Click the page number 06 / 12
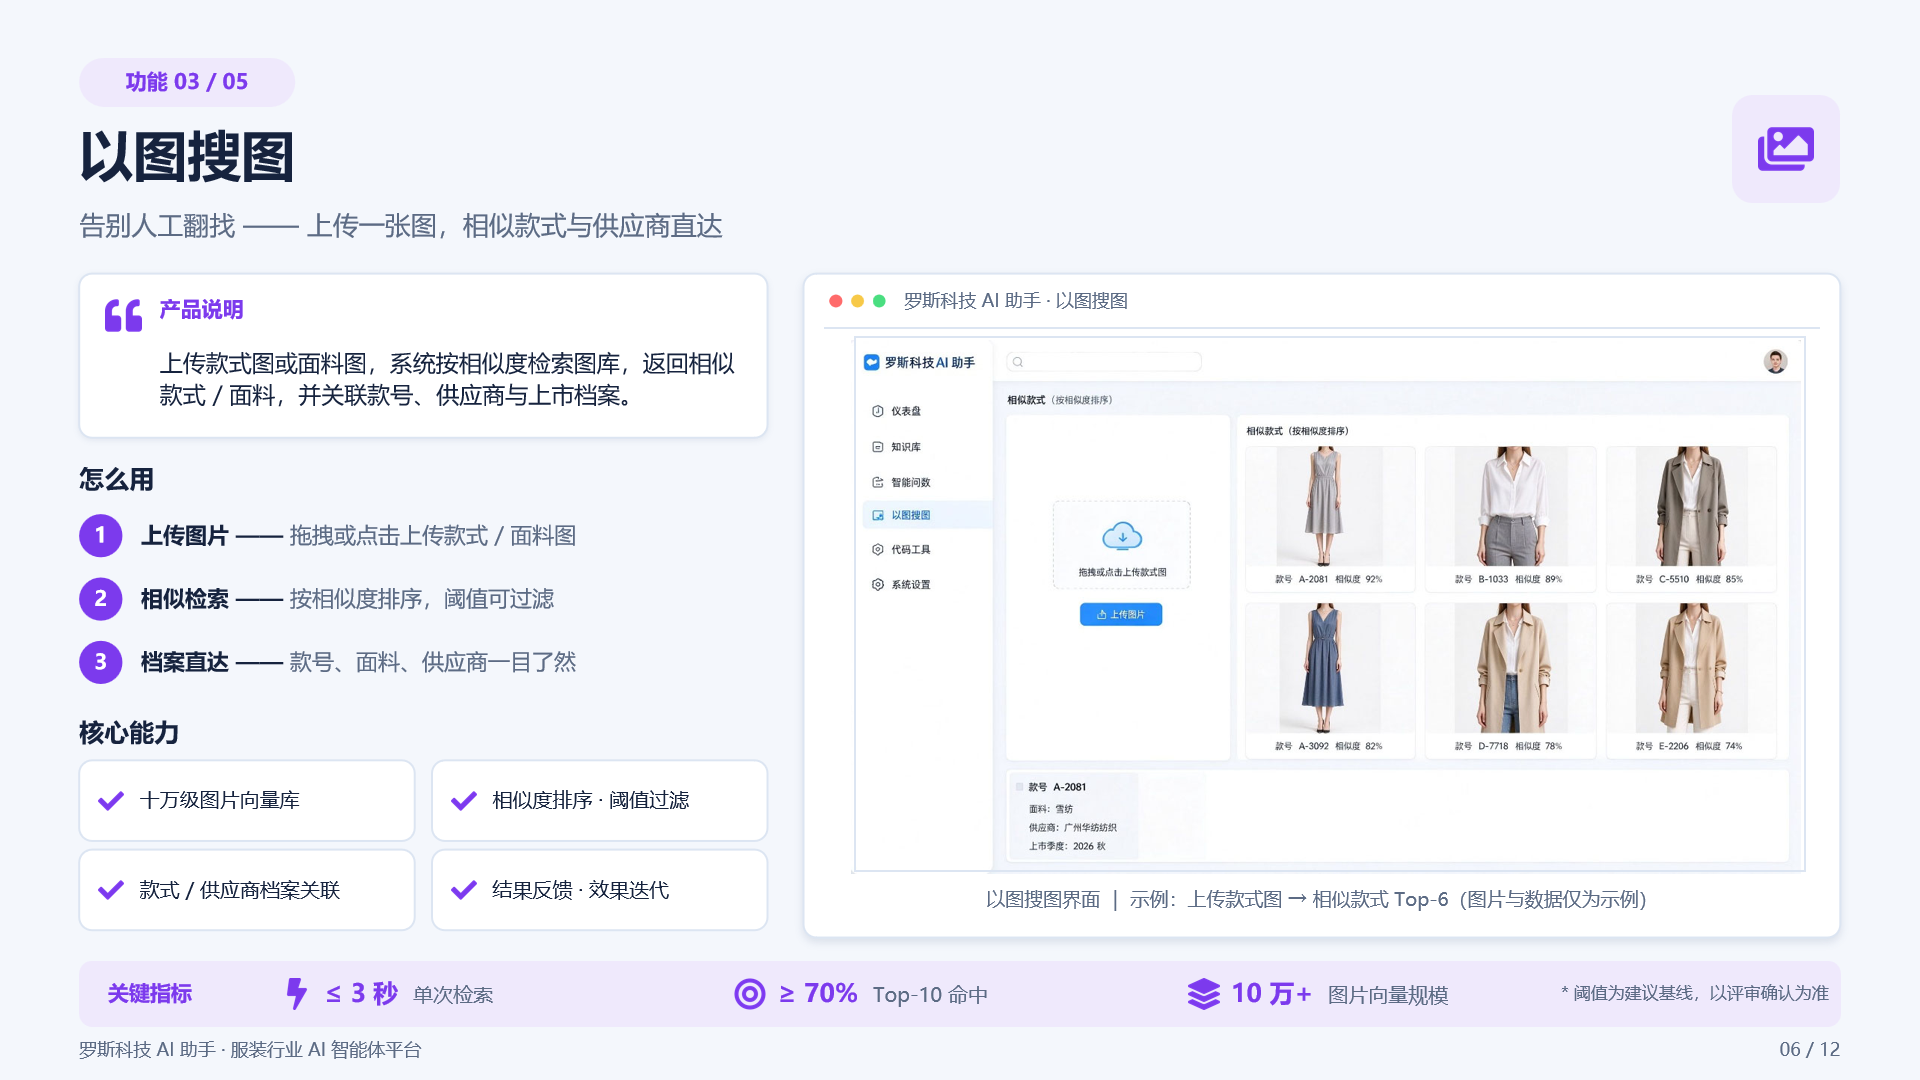Screen dimensions: 1920x1080 [1809, 1049]
